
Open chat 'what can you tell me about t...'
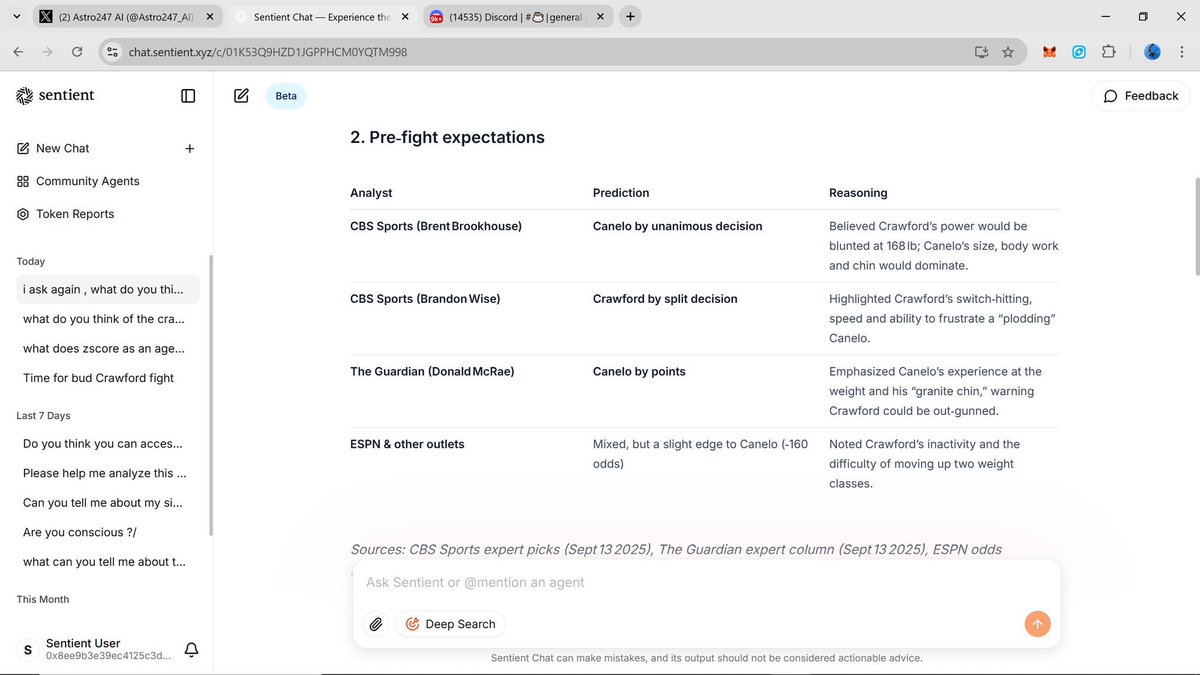[x=108, y=562]
